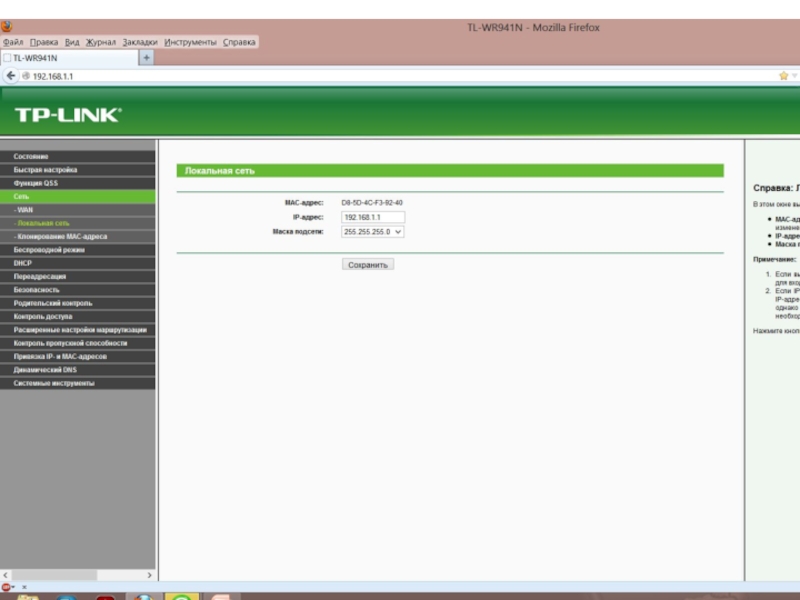Click the Сохранить button
Image resolution: width=800 pixels, height=600 pixels.
pos(368,265)
